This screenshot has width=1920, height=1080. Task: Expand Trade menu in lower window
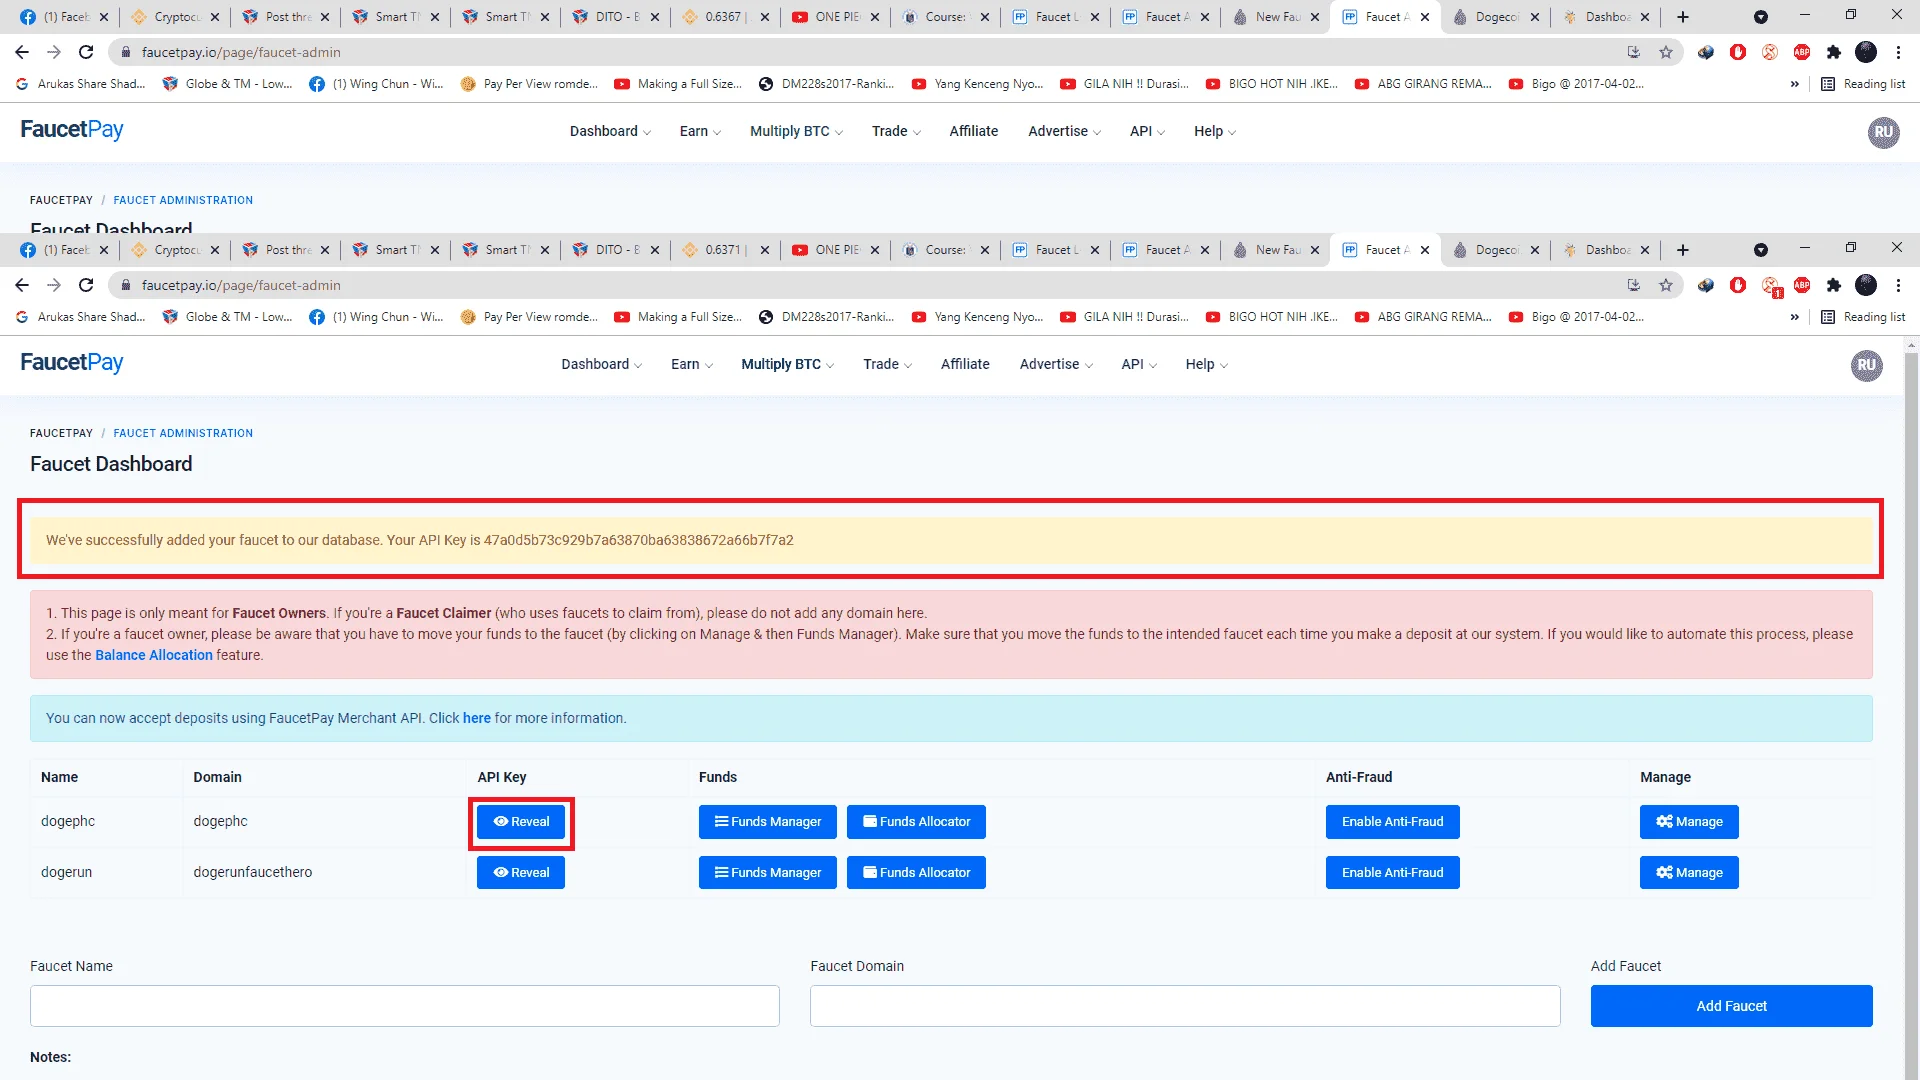887,365
